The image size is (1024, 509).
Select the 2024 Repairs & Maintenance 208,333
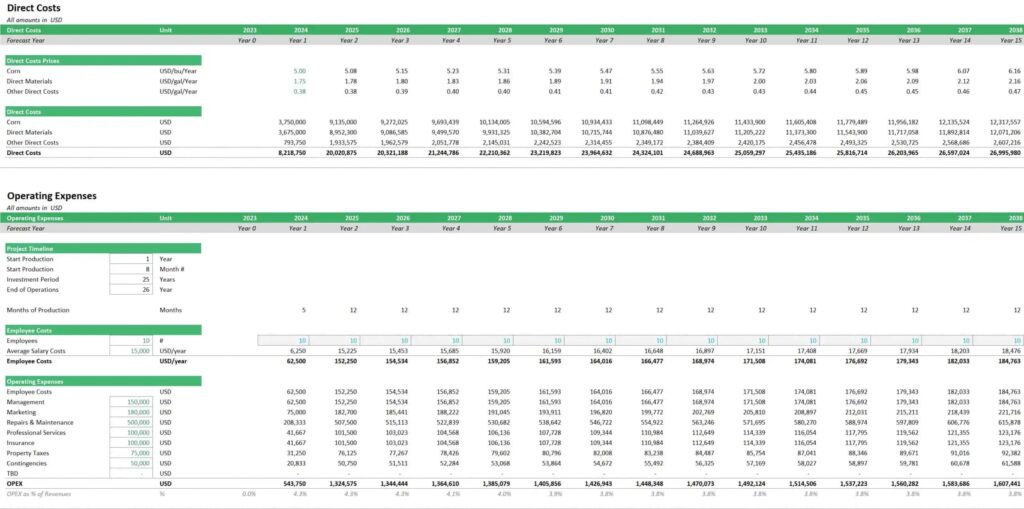(296, 422)
